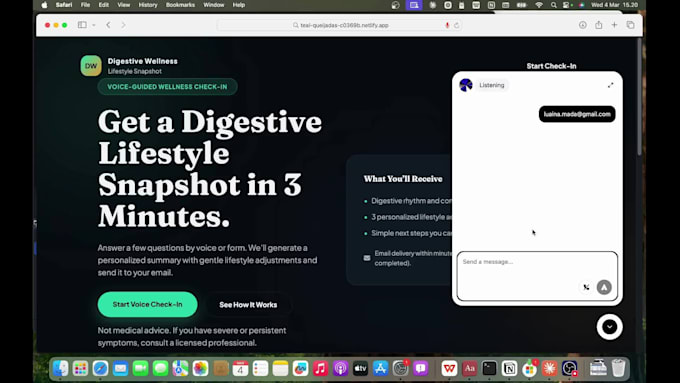This screenshot has width=680, height=383.
Task: Open a new tab with plus button
Action: tap(614, 25)
